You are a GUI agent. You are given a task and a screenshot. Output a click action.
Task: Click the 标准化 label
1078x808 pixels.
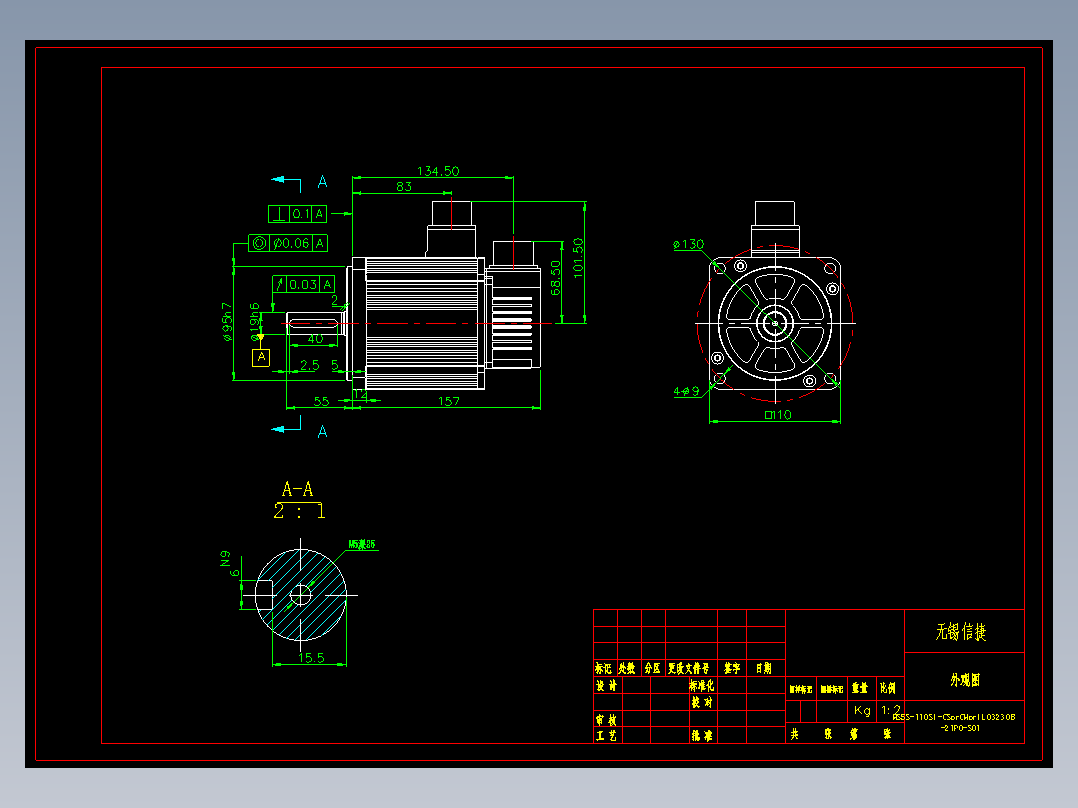702,686
